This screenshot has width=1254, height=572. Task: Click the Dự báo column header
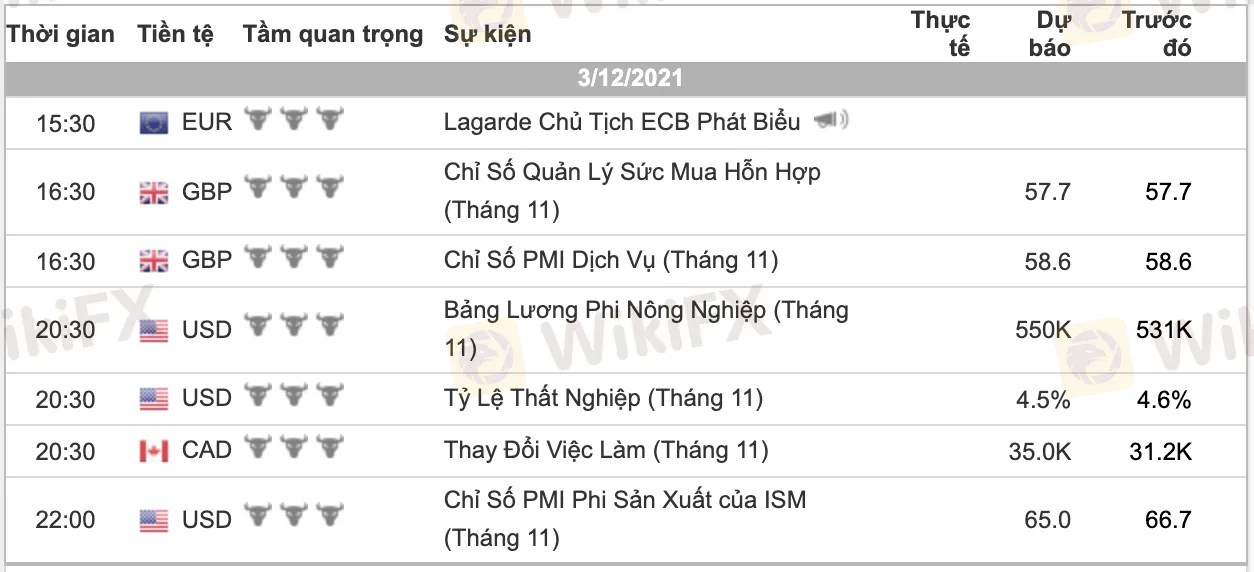1049,35
